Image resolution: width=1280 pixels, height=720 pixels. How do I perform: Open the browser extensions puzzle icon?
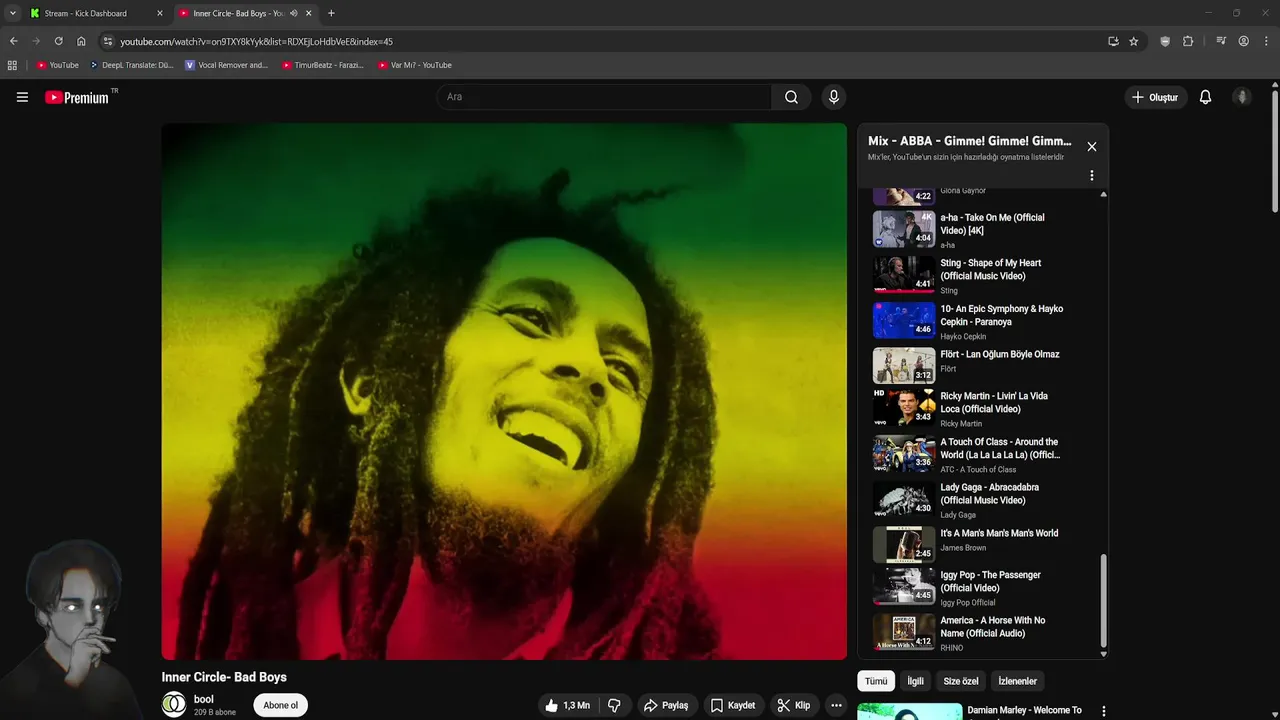[1188, 41]
